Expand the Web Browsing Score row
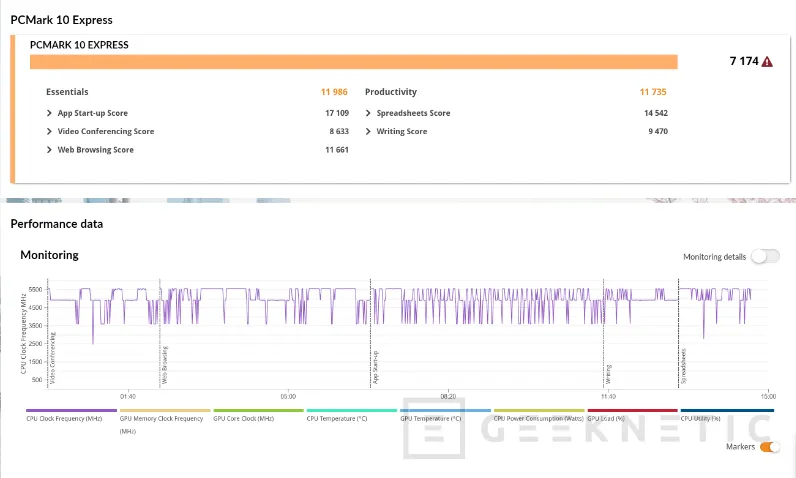796x478 pixels. tap(49, 150)
